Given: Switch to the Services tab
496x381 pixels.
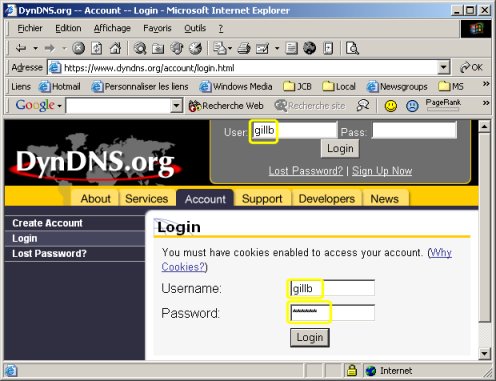Looking at the screenshot, I should click(146, 198).
